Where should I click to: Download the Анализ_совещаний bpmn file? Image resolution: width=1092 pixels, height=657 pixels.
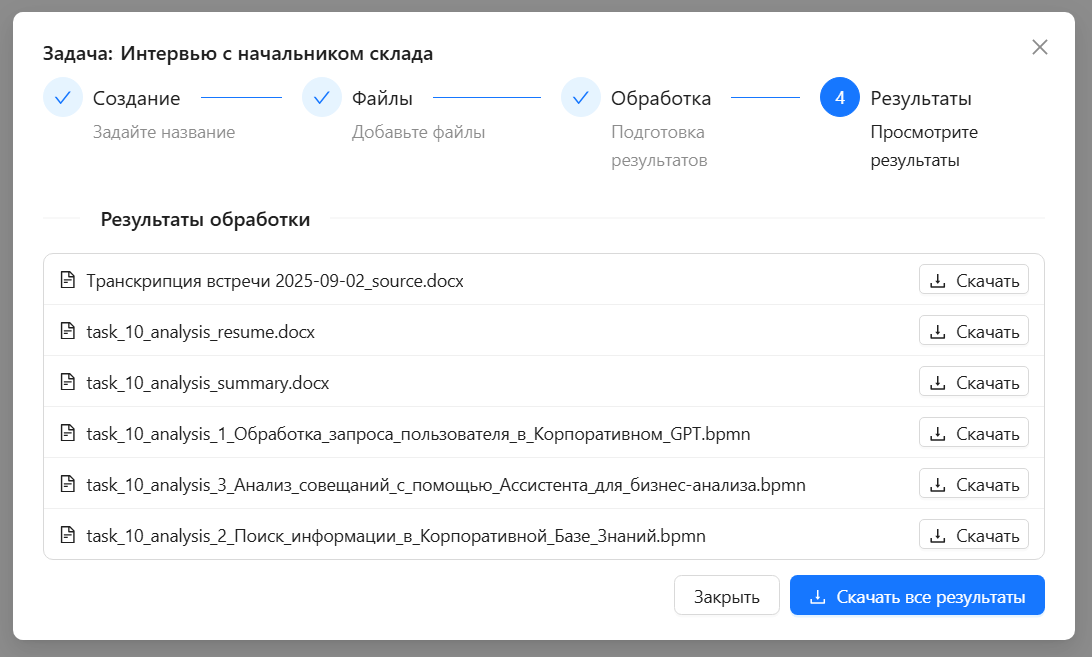coord(974,484)
